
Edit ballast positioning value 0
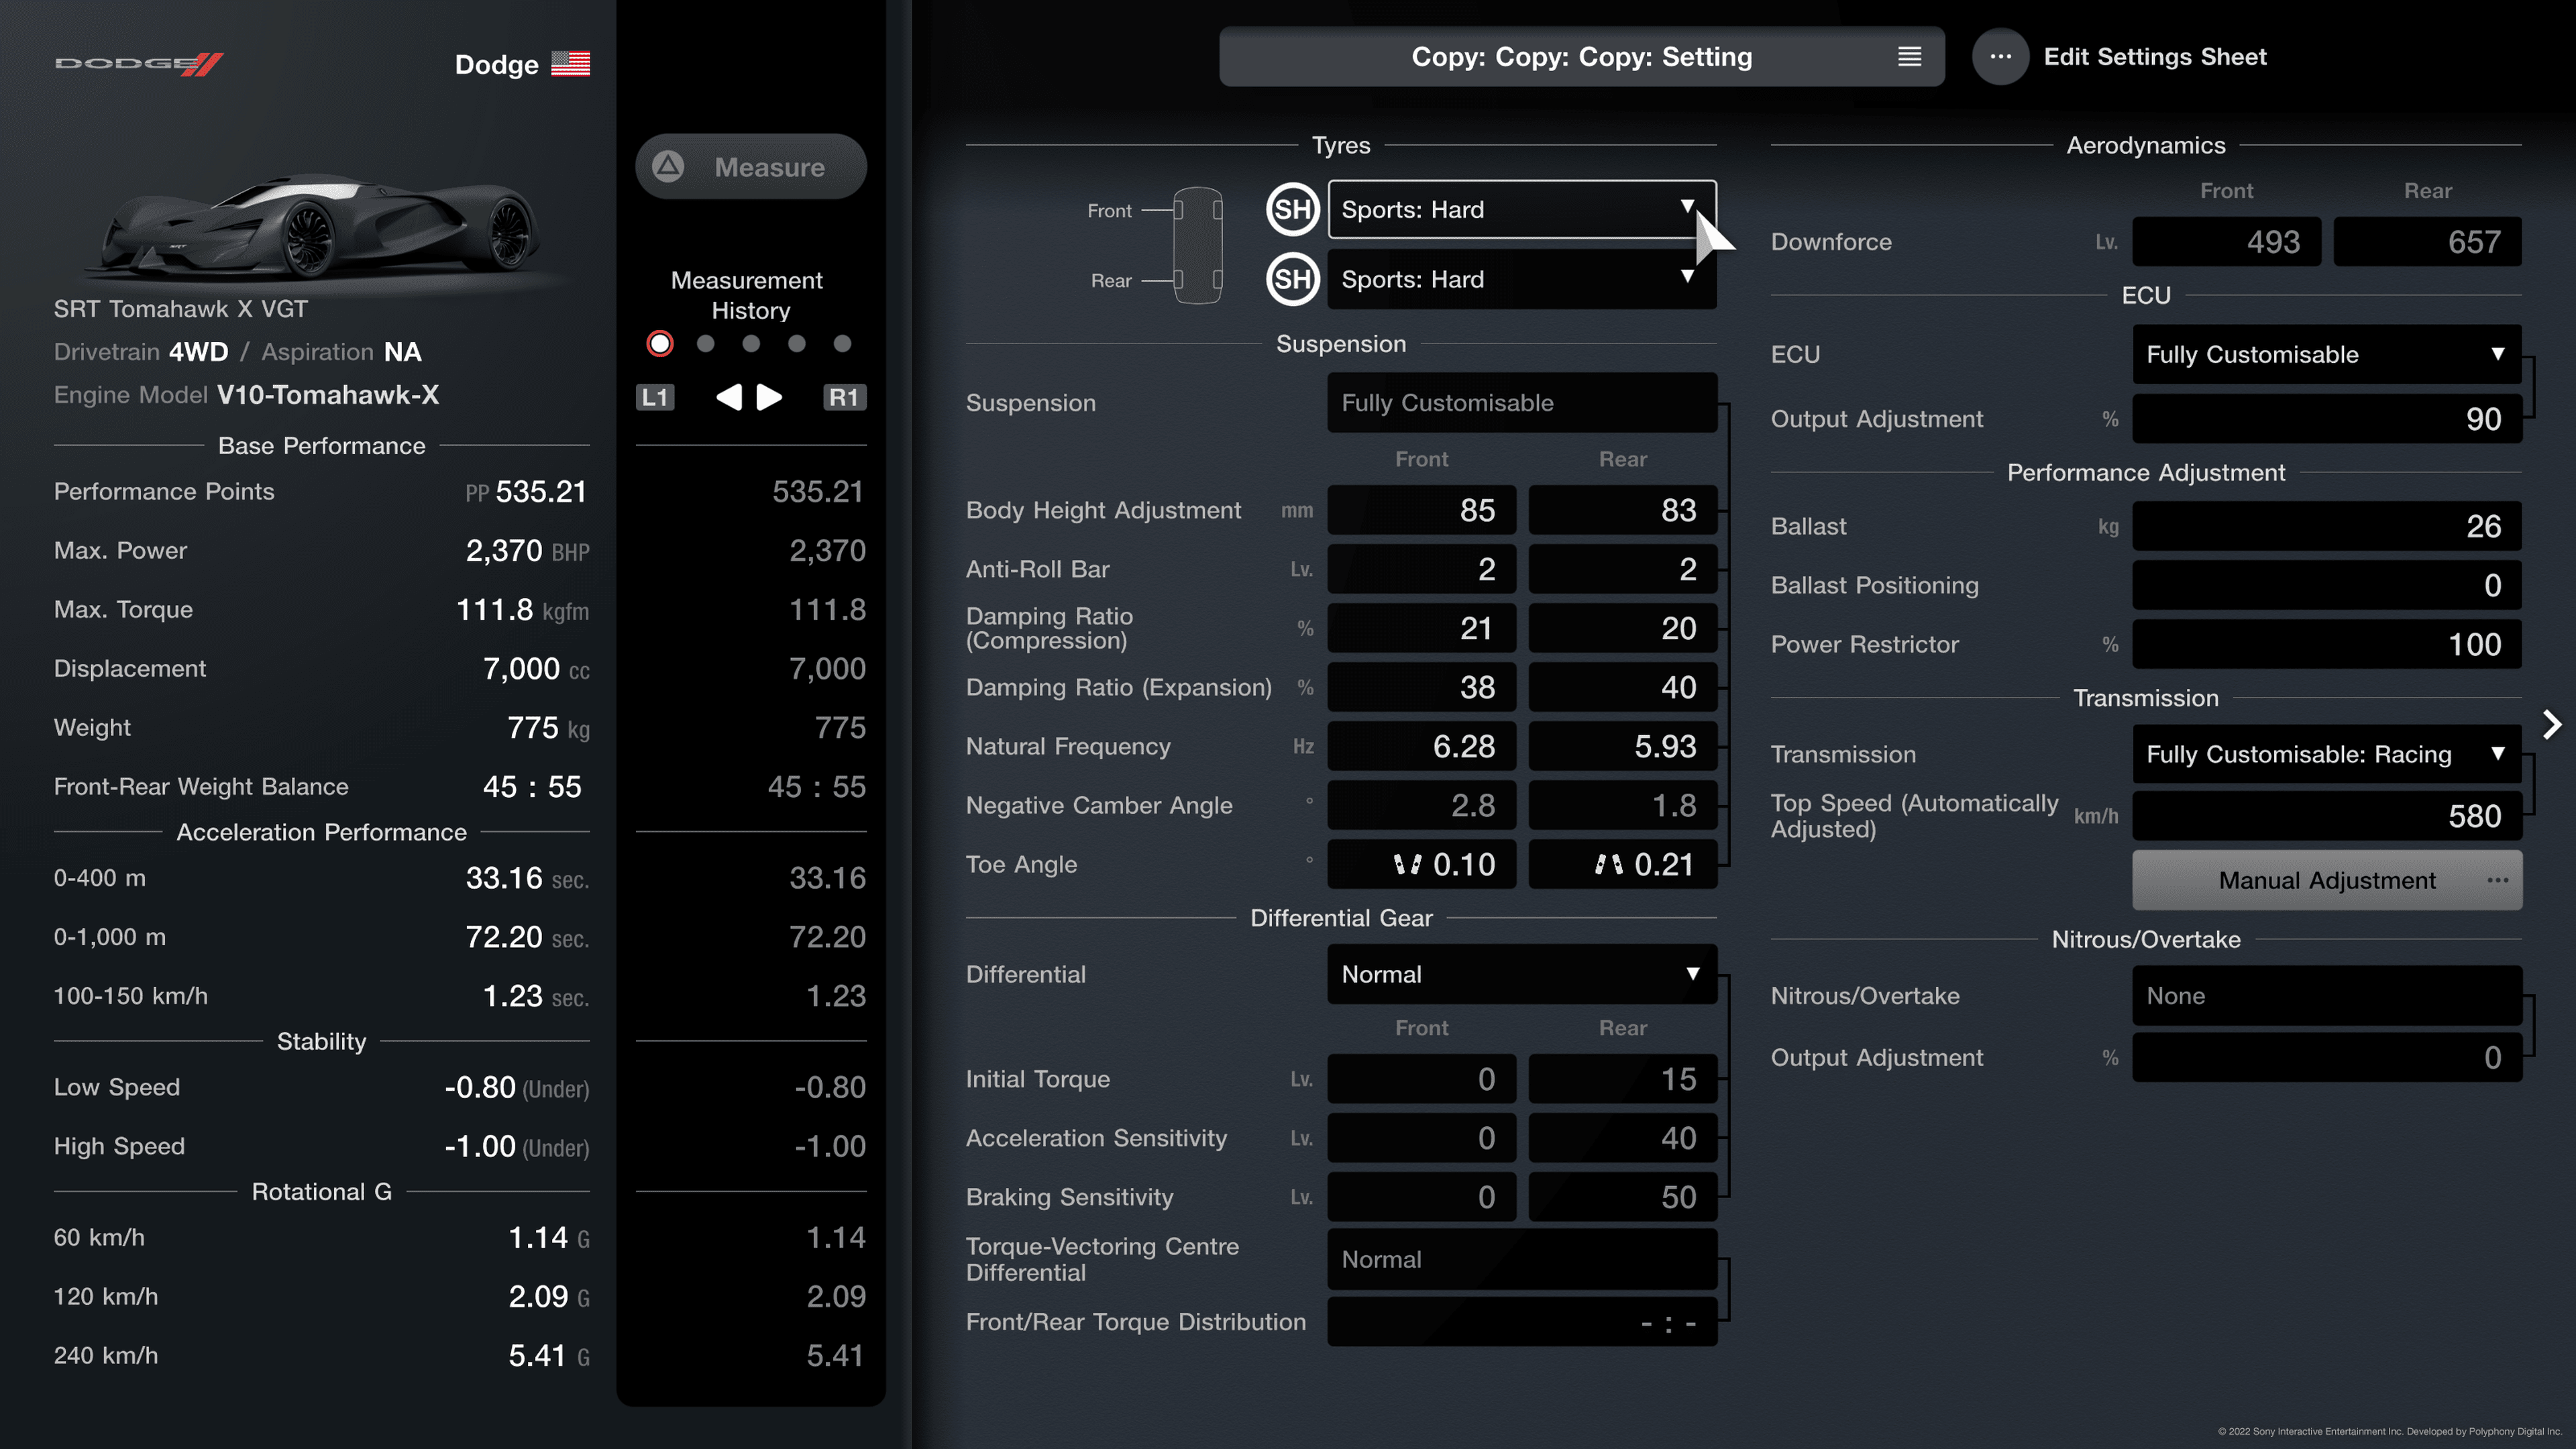pos(2327,585)
